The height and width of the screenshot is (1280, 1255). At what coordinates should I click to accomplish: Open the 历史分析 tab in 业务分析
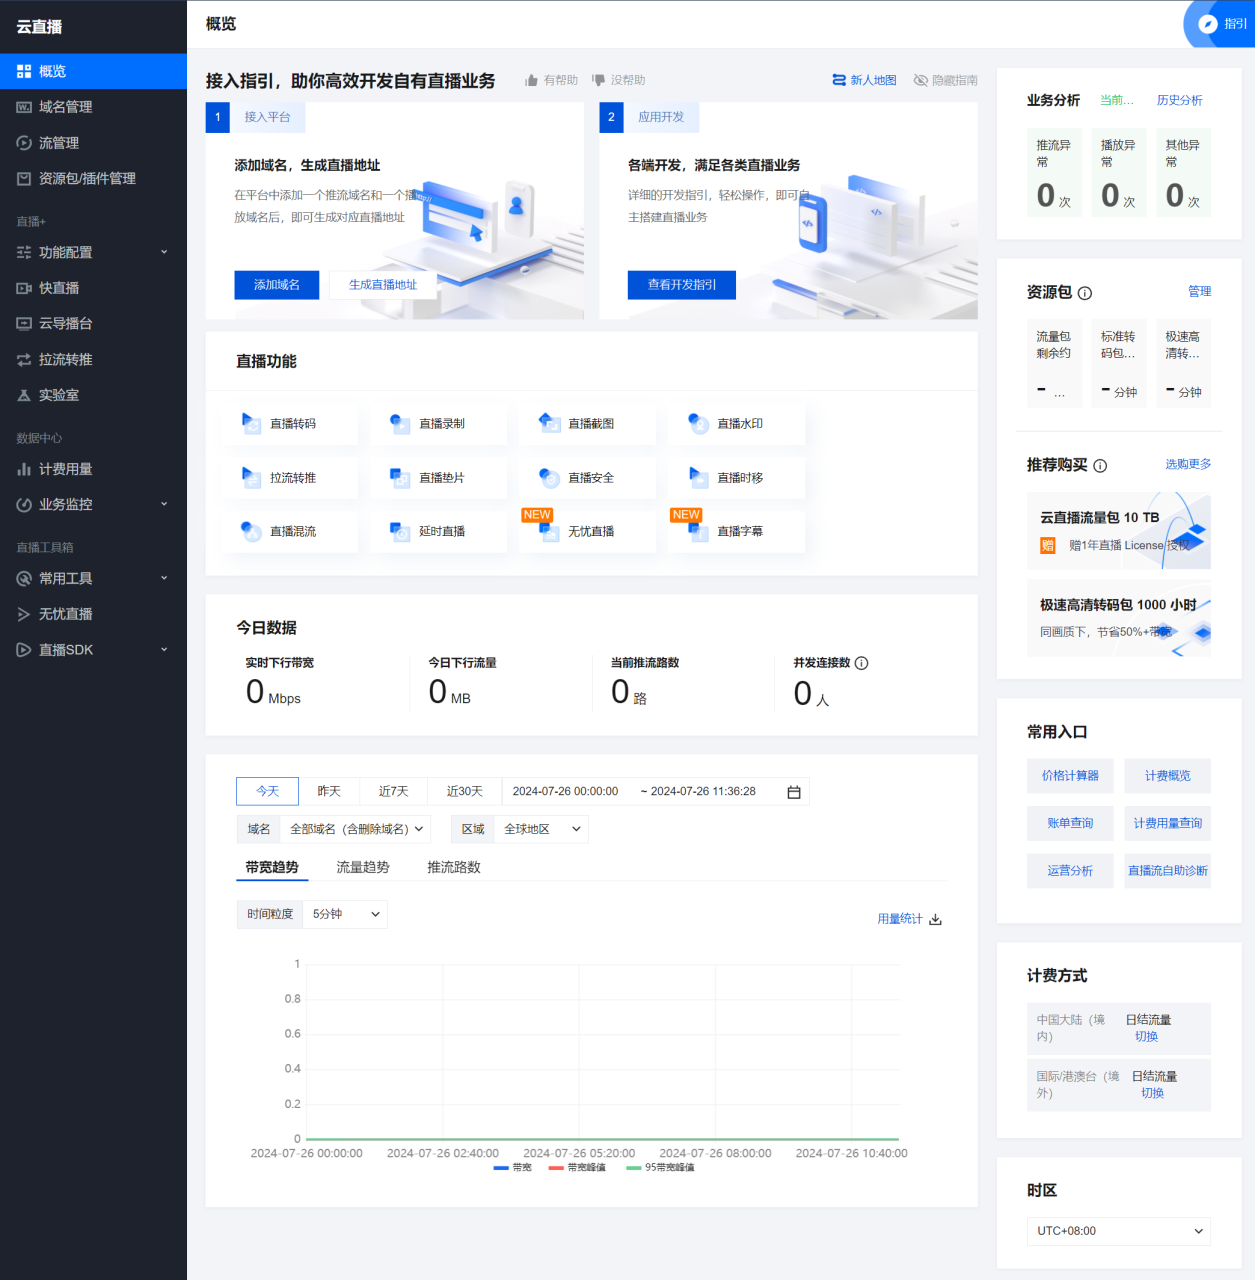point(1180,100)
